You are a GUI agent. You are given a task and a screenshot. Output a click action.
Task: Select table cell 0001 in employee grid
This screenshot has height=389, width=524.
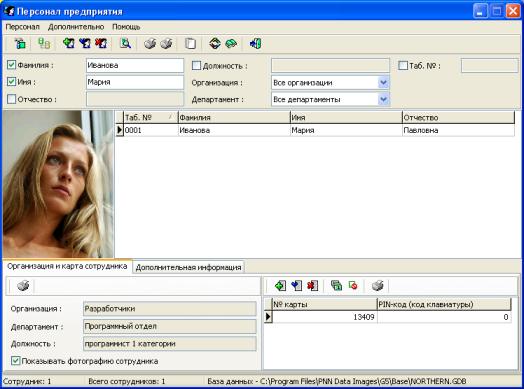(150, 130)
